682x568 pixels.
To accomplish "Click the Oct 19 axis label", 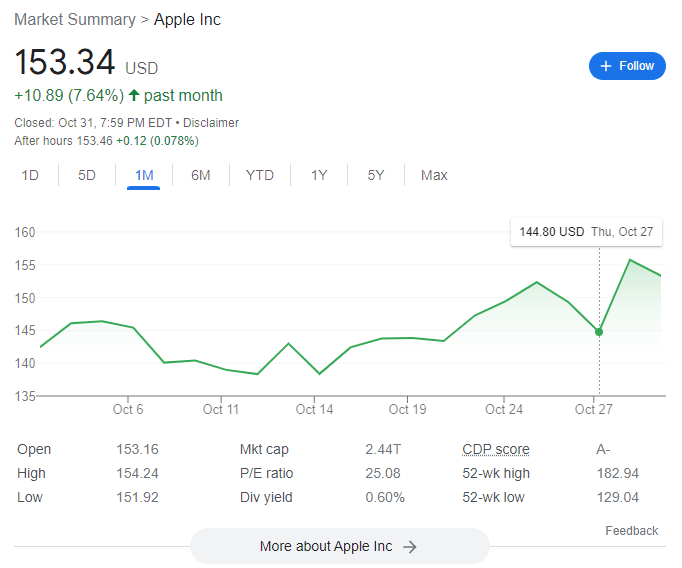I will (408, 409).
